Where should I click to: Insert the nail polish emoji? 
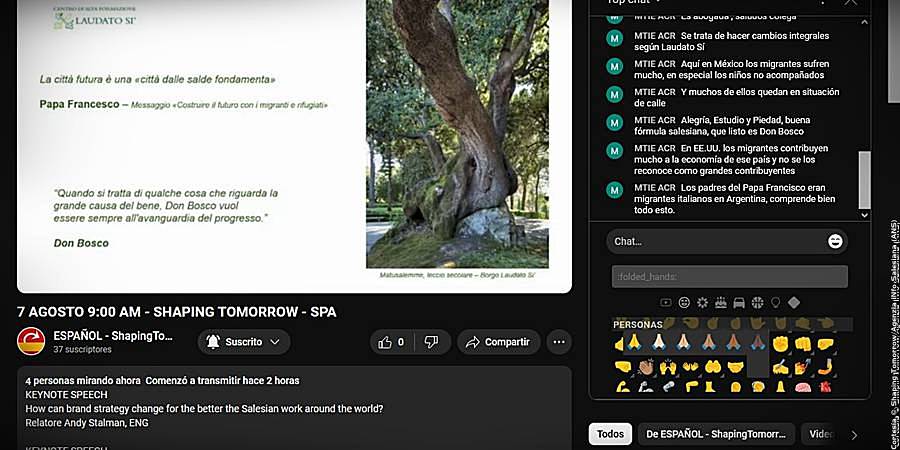tap(802, 366)
